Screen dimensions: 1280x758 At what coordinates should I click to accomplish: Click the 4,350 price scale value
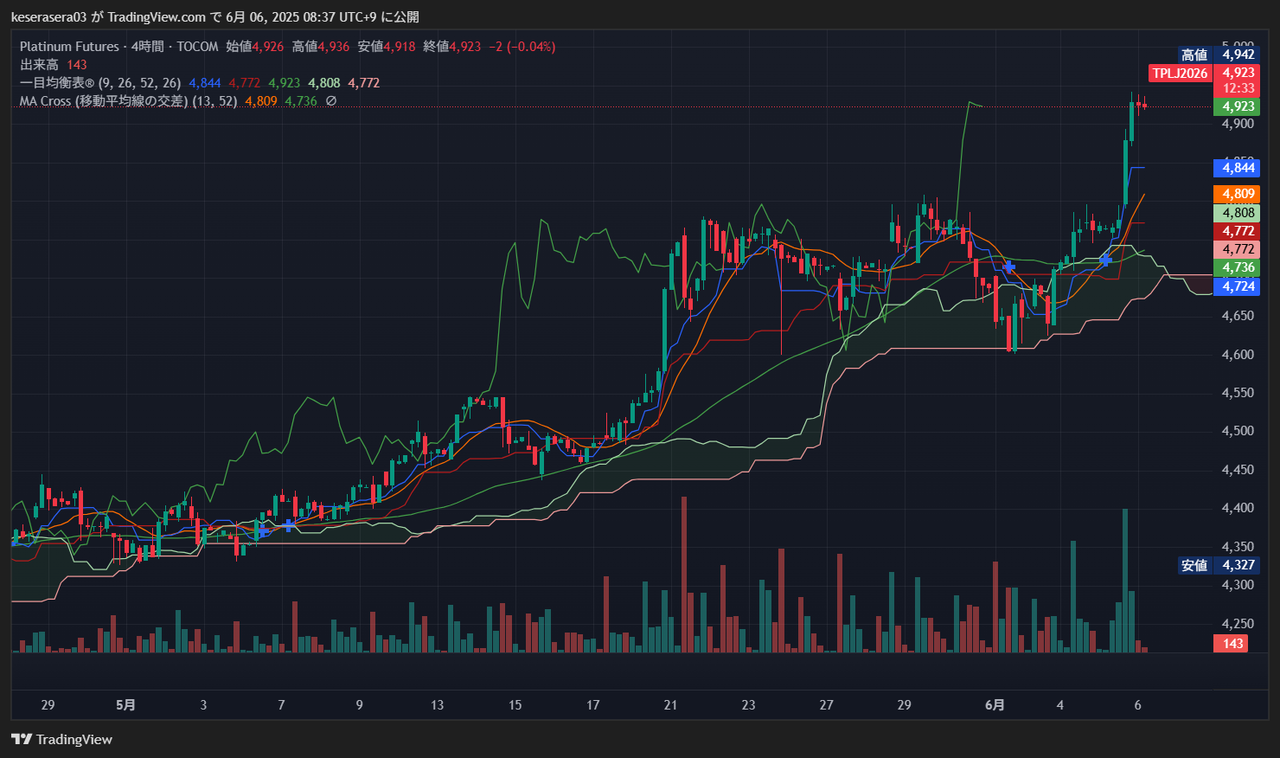click(1238, 547)
